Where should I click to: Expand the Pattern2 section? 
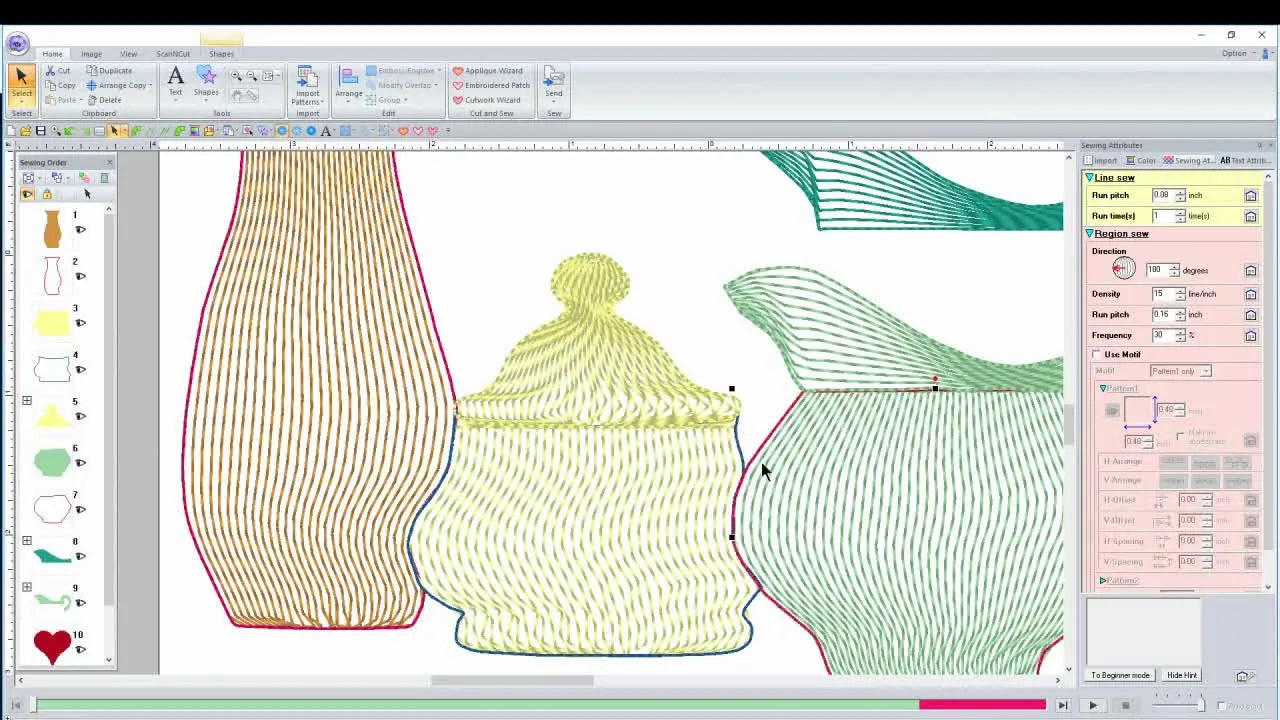[x=1103, y=580]
